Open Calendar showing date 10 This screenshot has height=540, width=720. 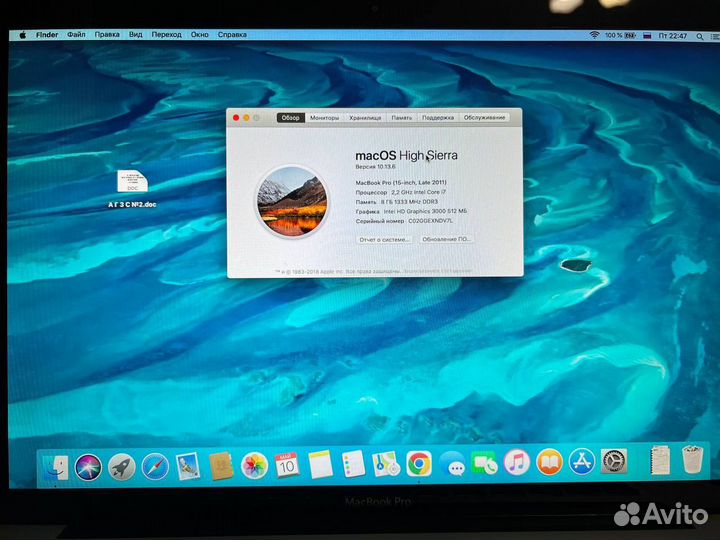287,465
